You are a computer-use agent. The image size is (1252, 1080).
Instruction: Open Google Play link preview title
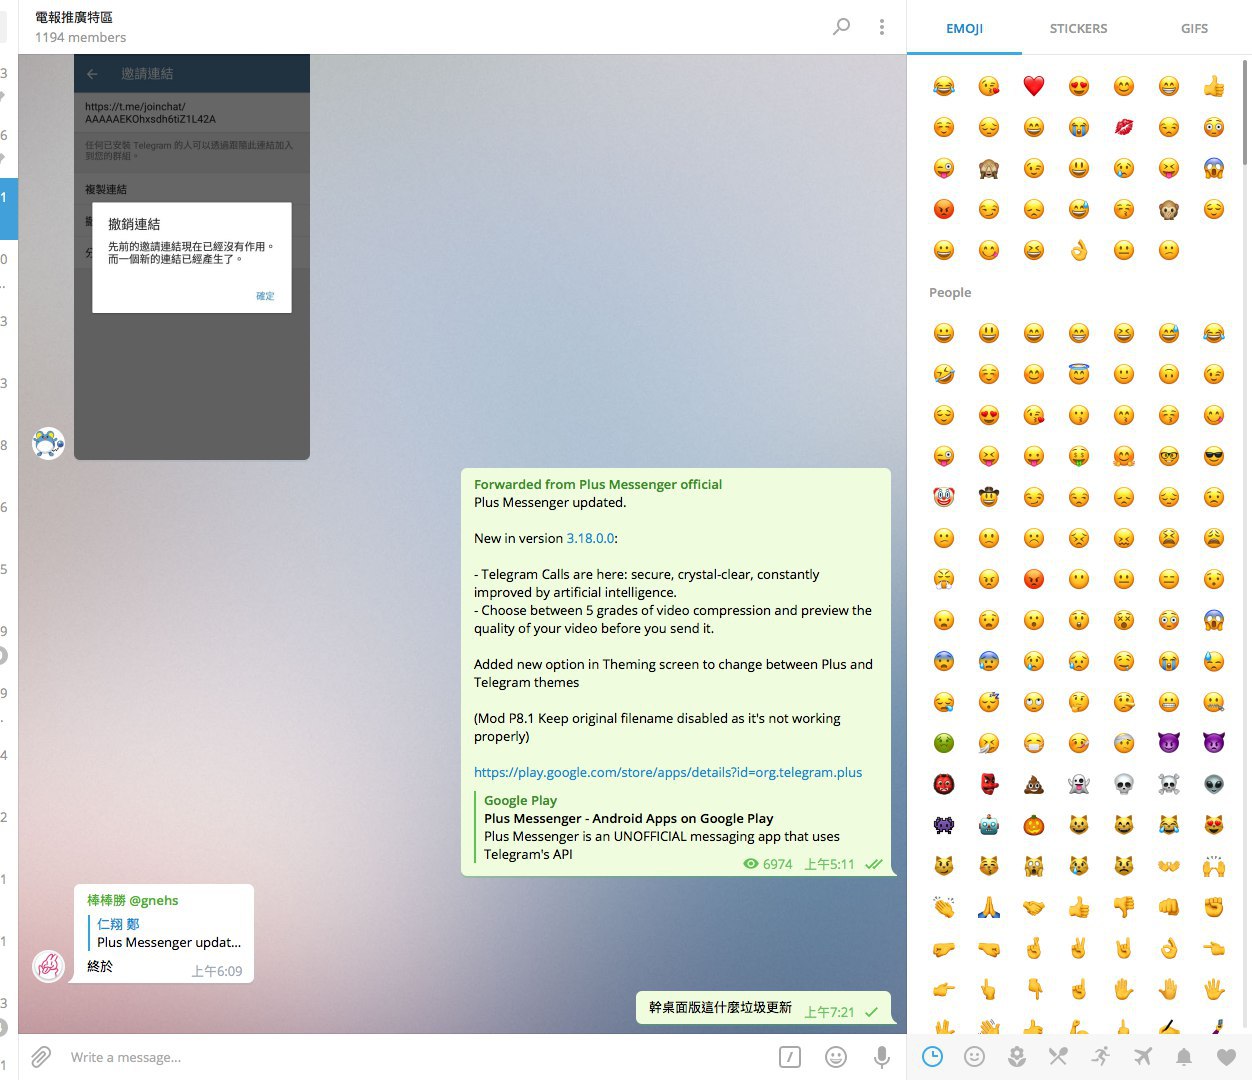click(x=629, y=818)
